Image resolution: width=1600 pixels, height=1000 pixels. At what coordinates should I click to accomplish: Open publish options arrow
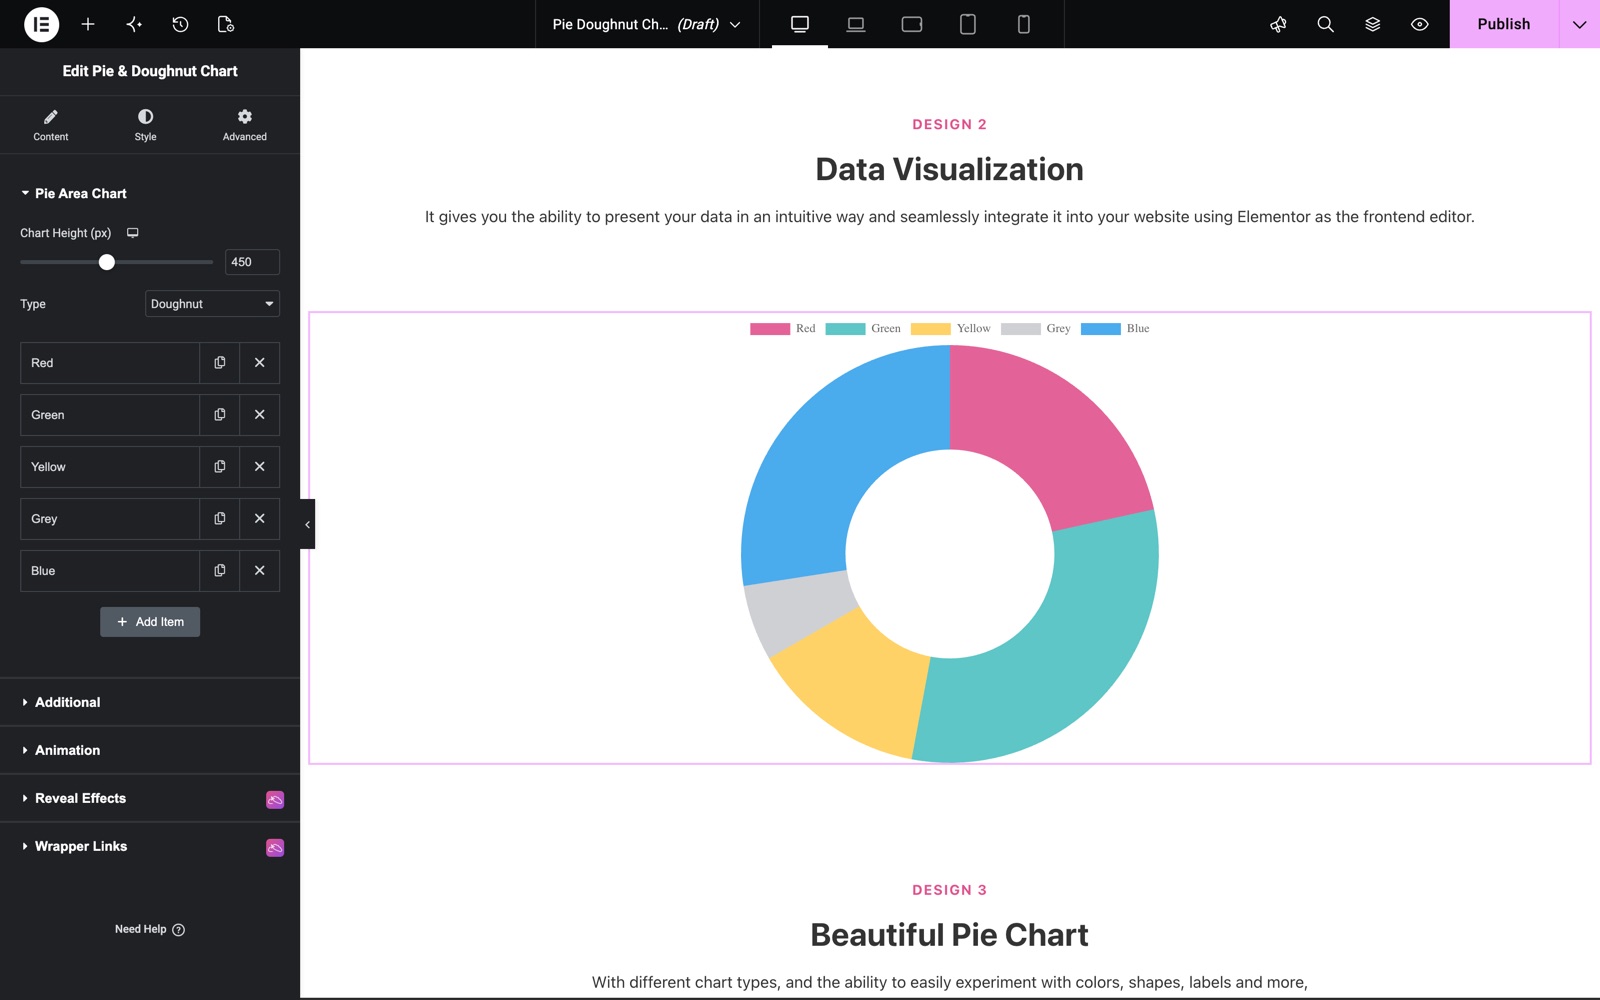[1579, 24]
